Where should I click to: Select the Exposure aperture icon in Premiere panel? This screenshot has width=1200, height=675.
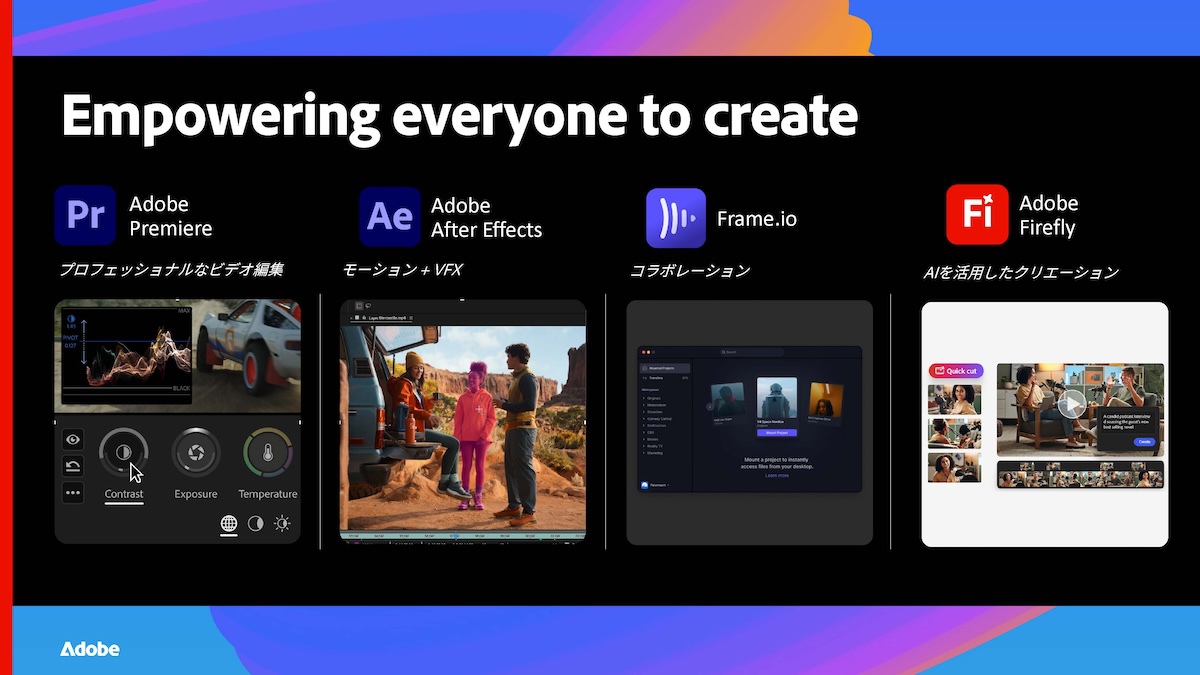click(x=196, y=453)
